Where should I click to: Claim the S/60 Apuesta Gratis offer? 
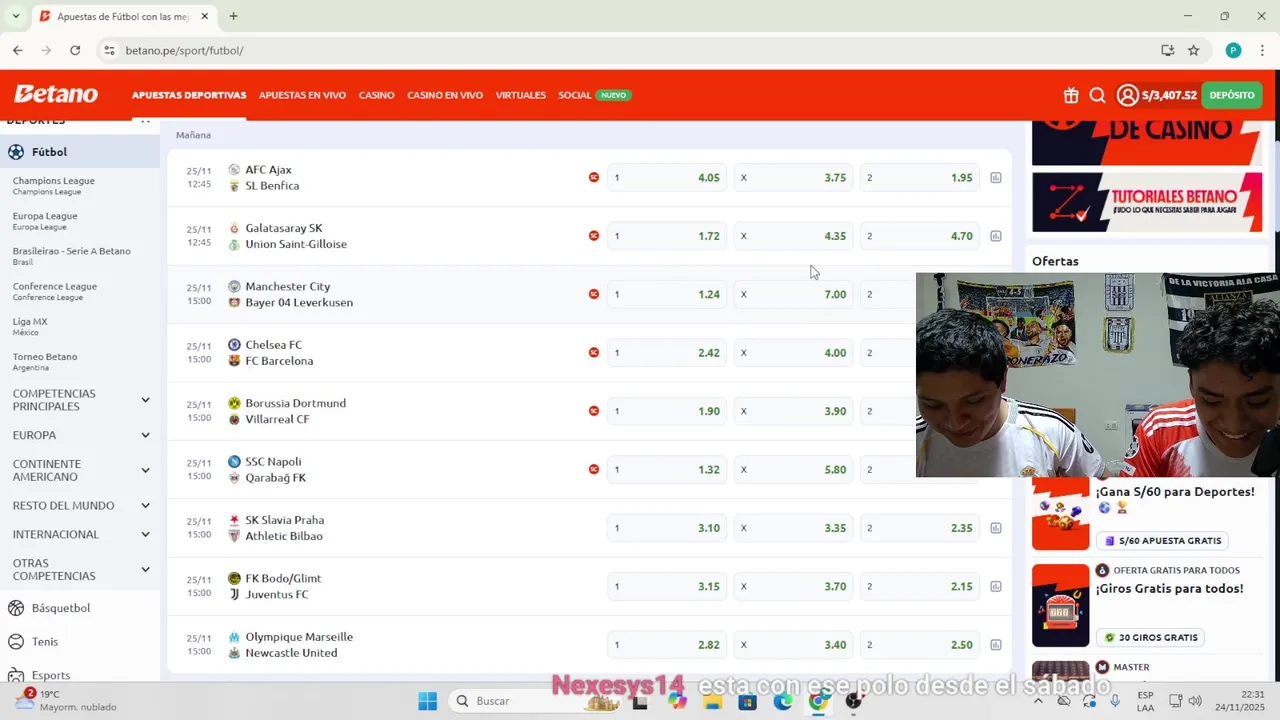tap(1164, 540)
